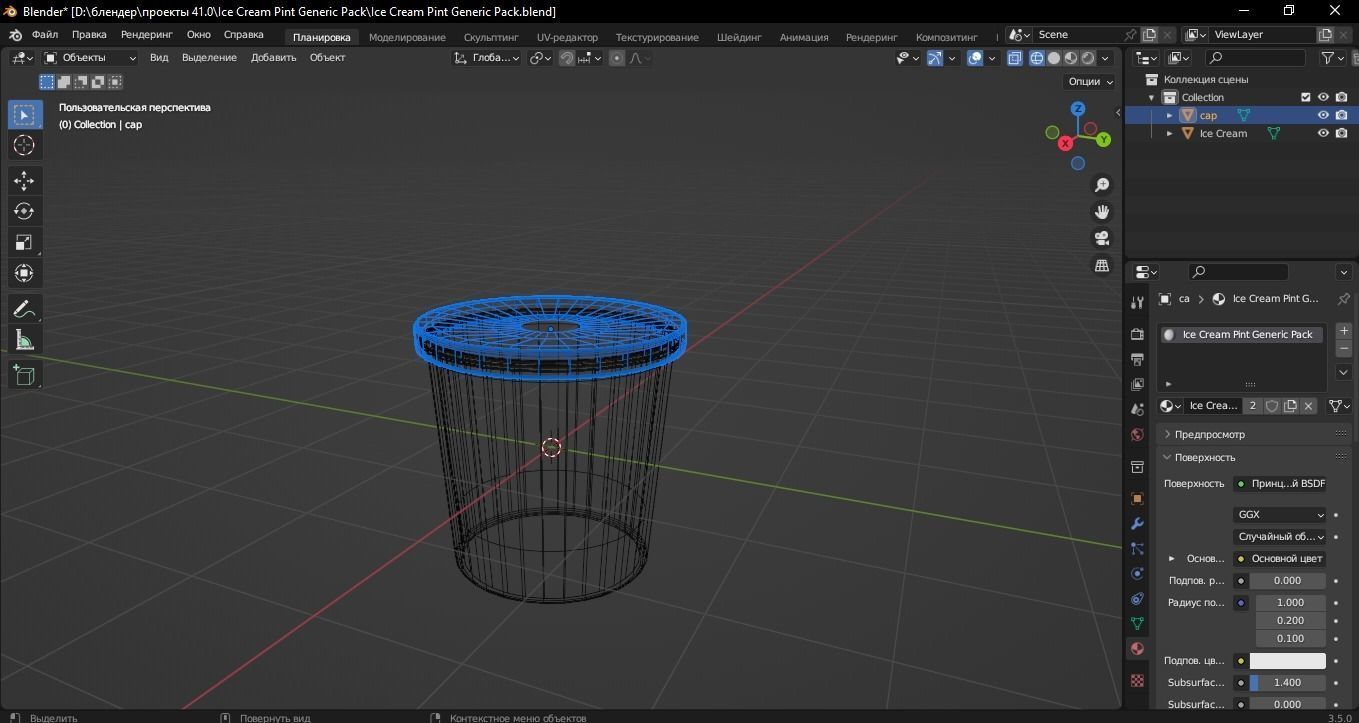
Task: Choose the Transform tool
Action: [x=24, y=273]
